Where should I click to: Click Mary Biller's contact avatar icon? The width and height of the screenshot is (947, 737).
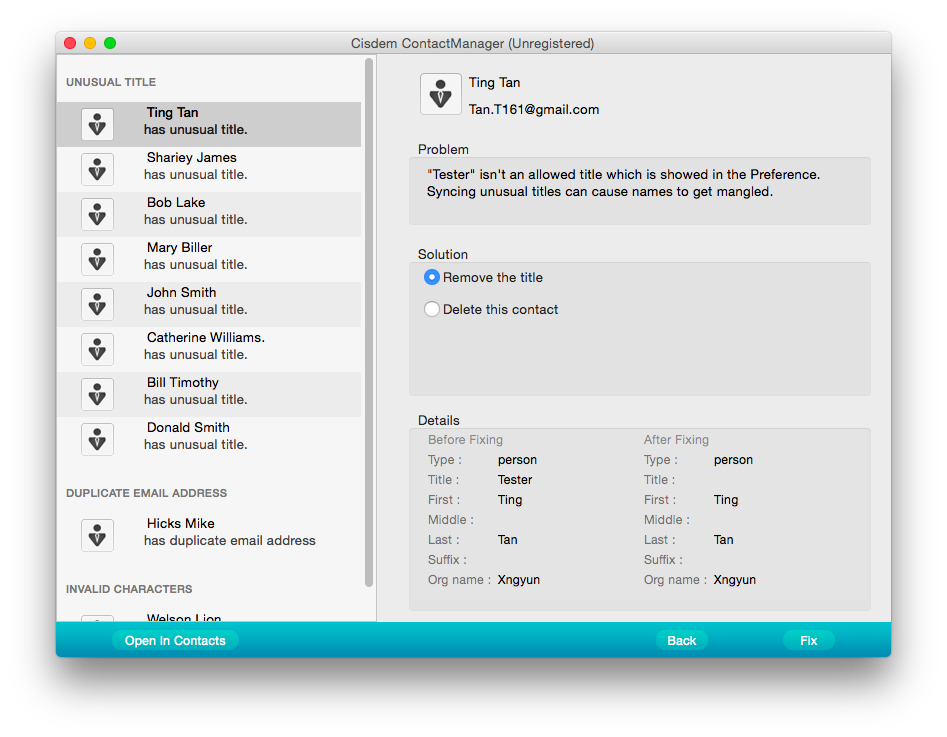click(x=97, y=259)
